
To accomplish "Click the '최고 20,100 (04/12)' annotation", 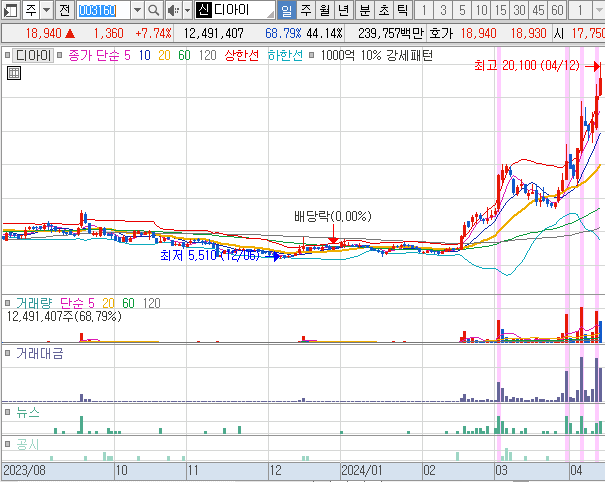I will click(527, 66).
